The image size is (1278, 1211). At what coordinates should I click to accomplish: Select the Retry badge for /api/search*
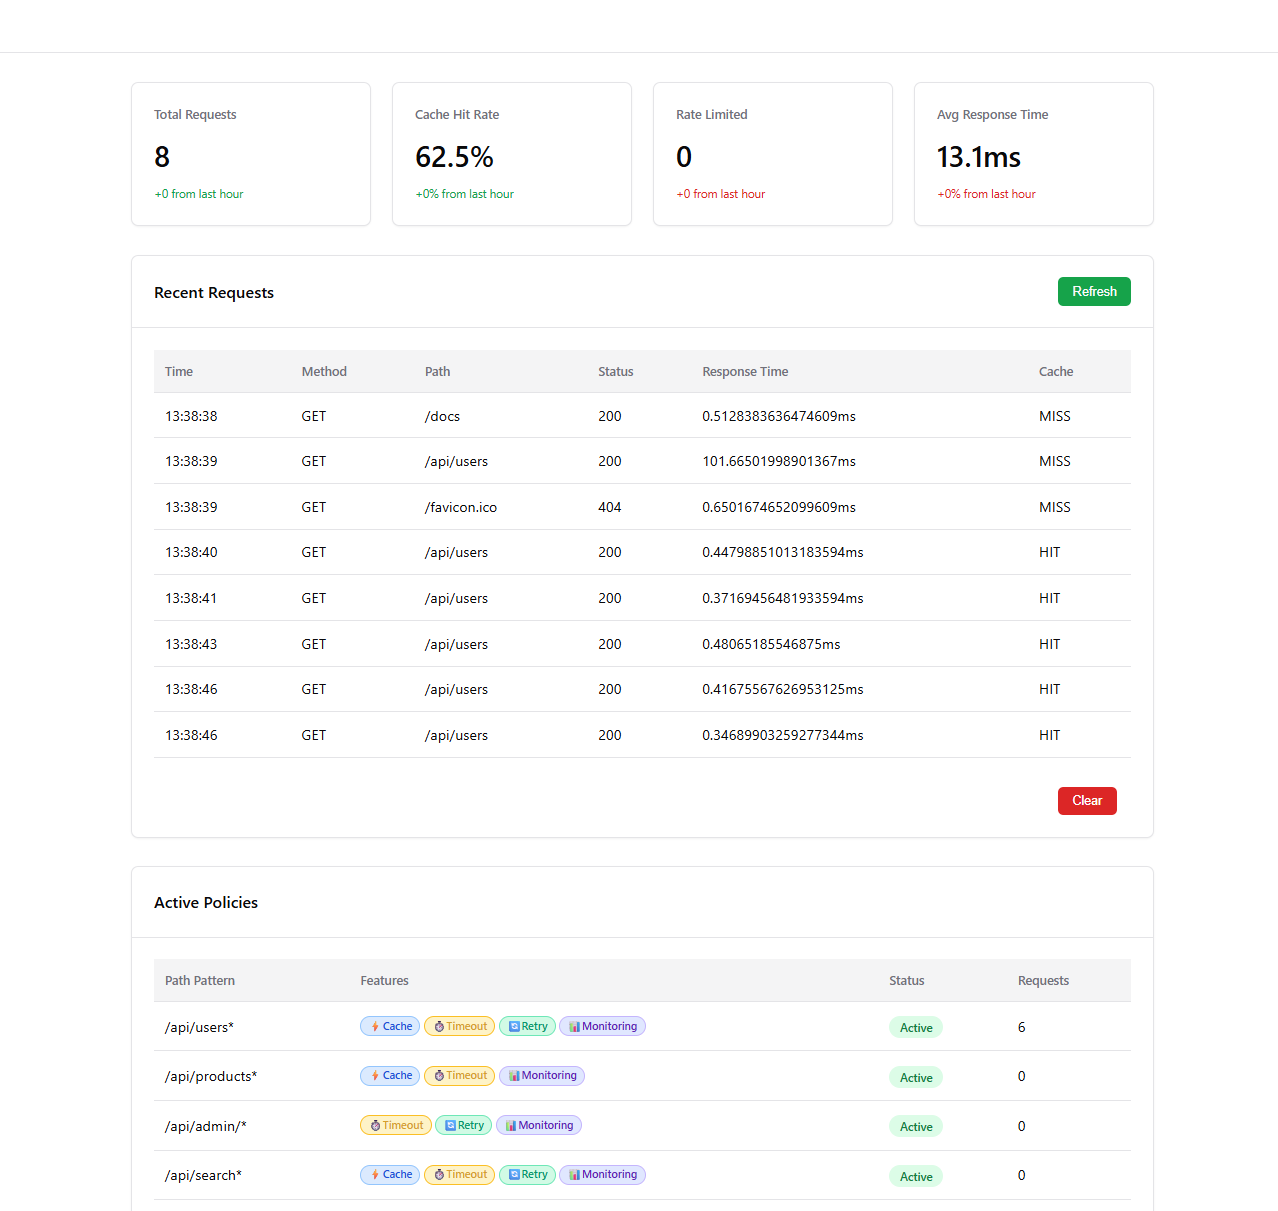pyautogui.click(x=527, y=1174)
